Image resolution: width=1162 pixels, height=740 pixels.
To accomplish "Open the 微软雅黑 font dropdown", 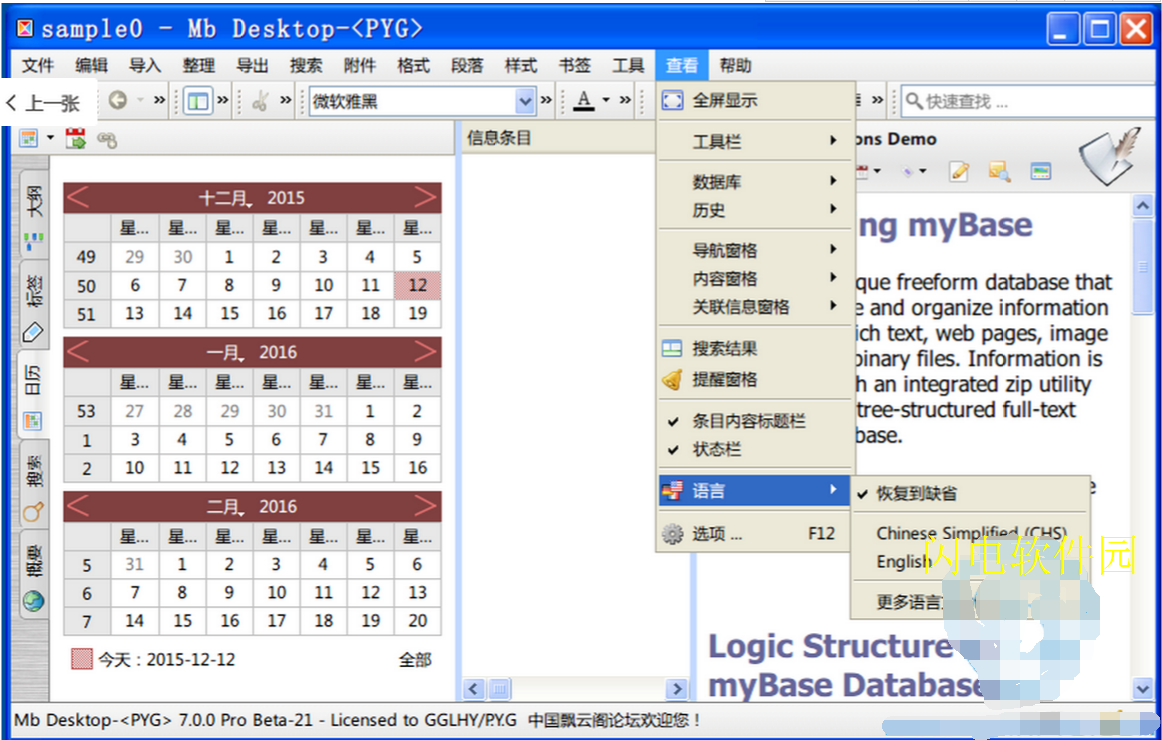I will pyautogui.click(x=525, y=101).
